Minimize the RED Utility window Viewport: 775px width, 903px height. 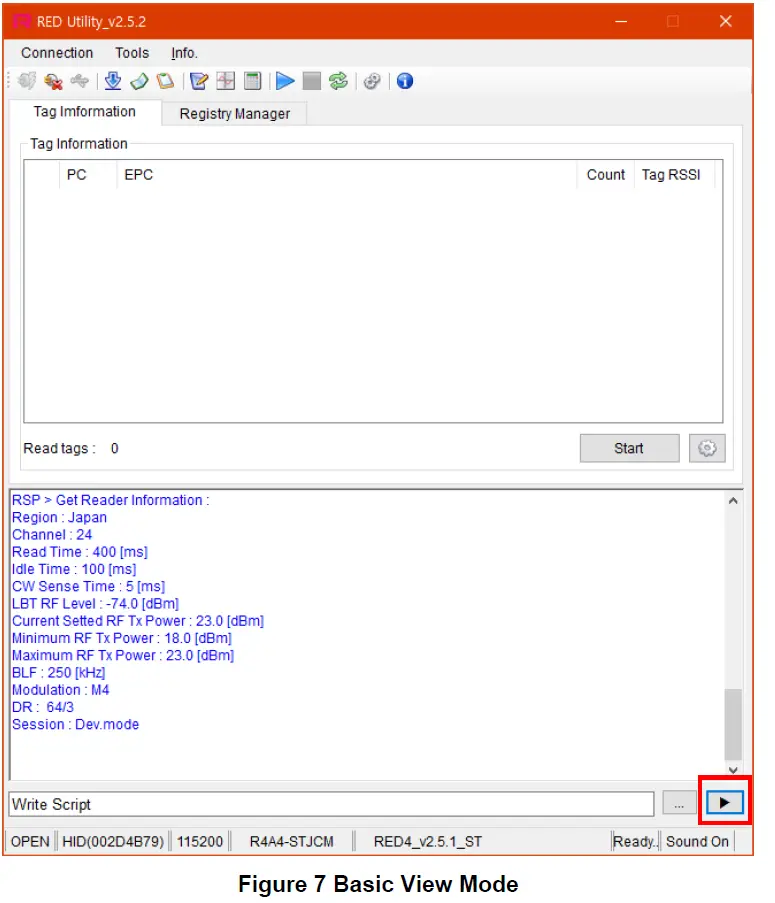[621, 21]
